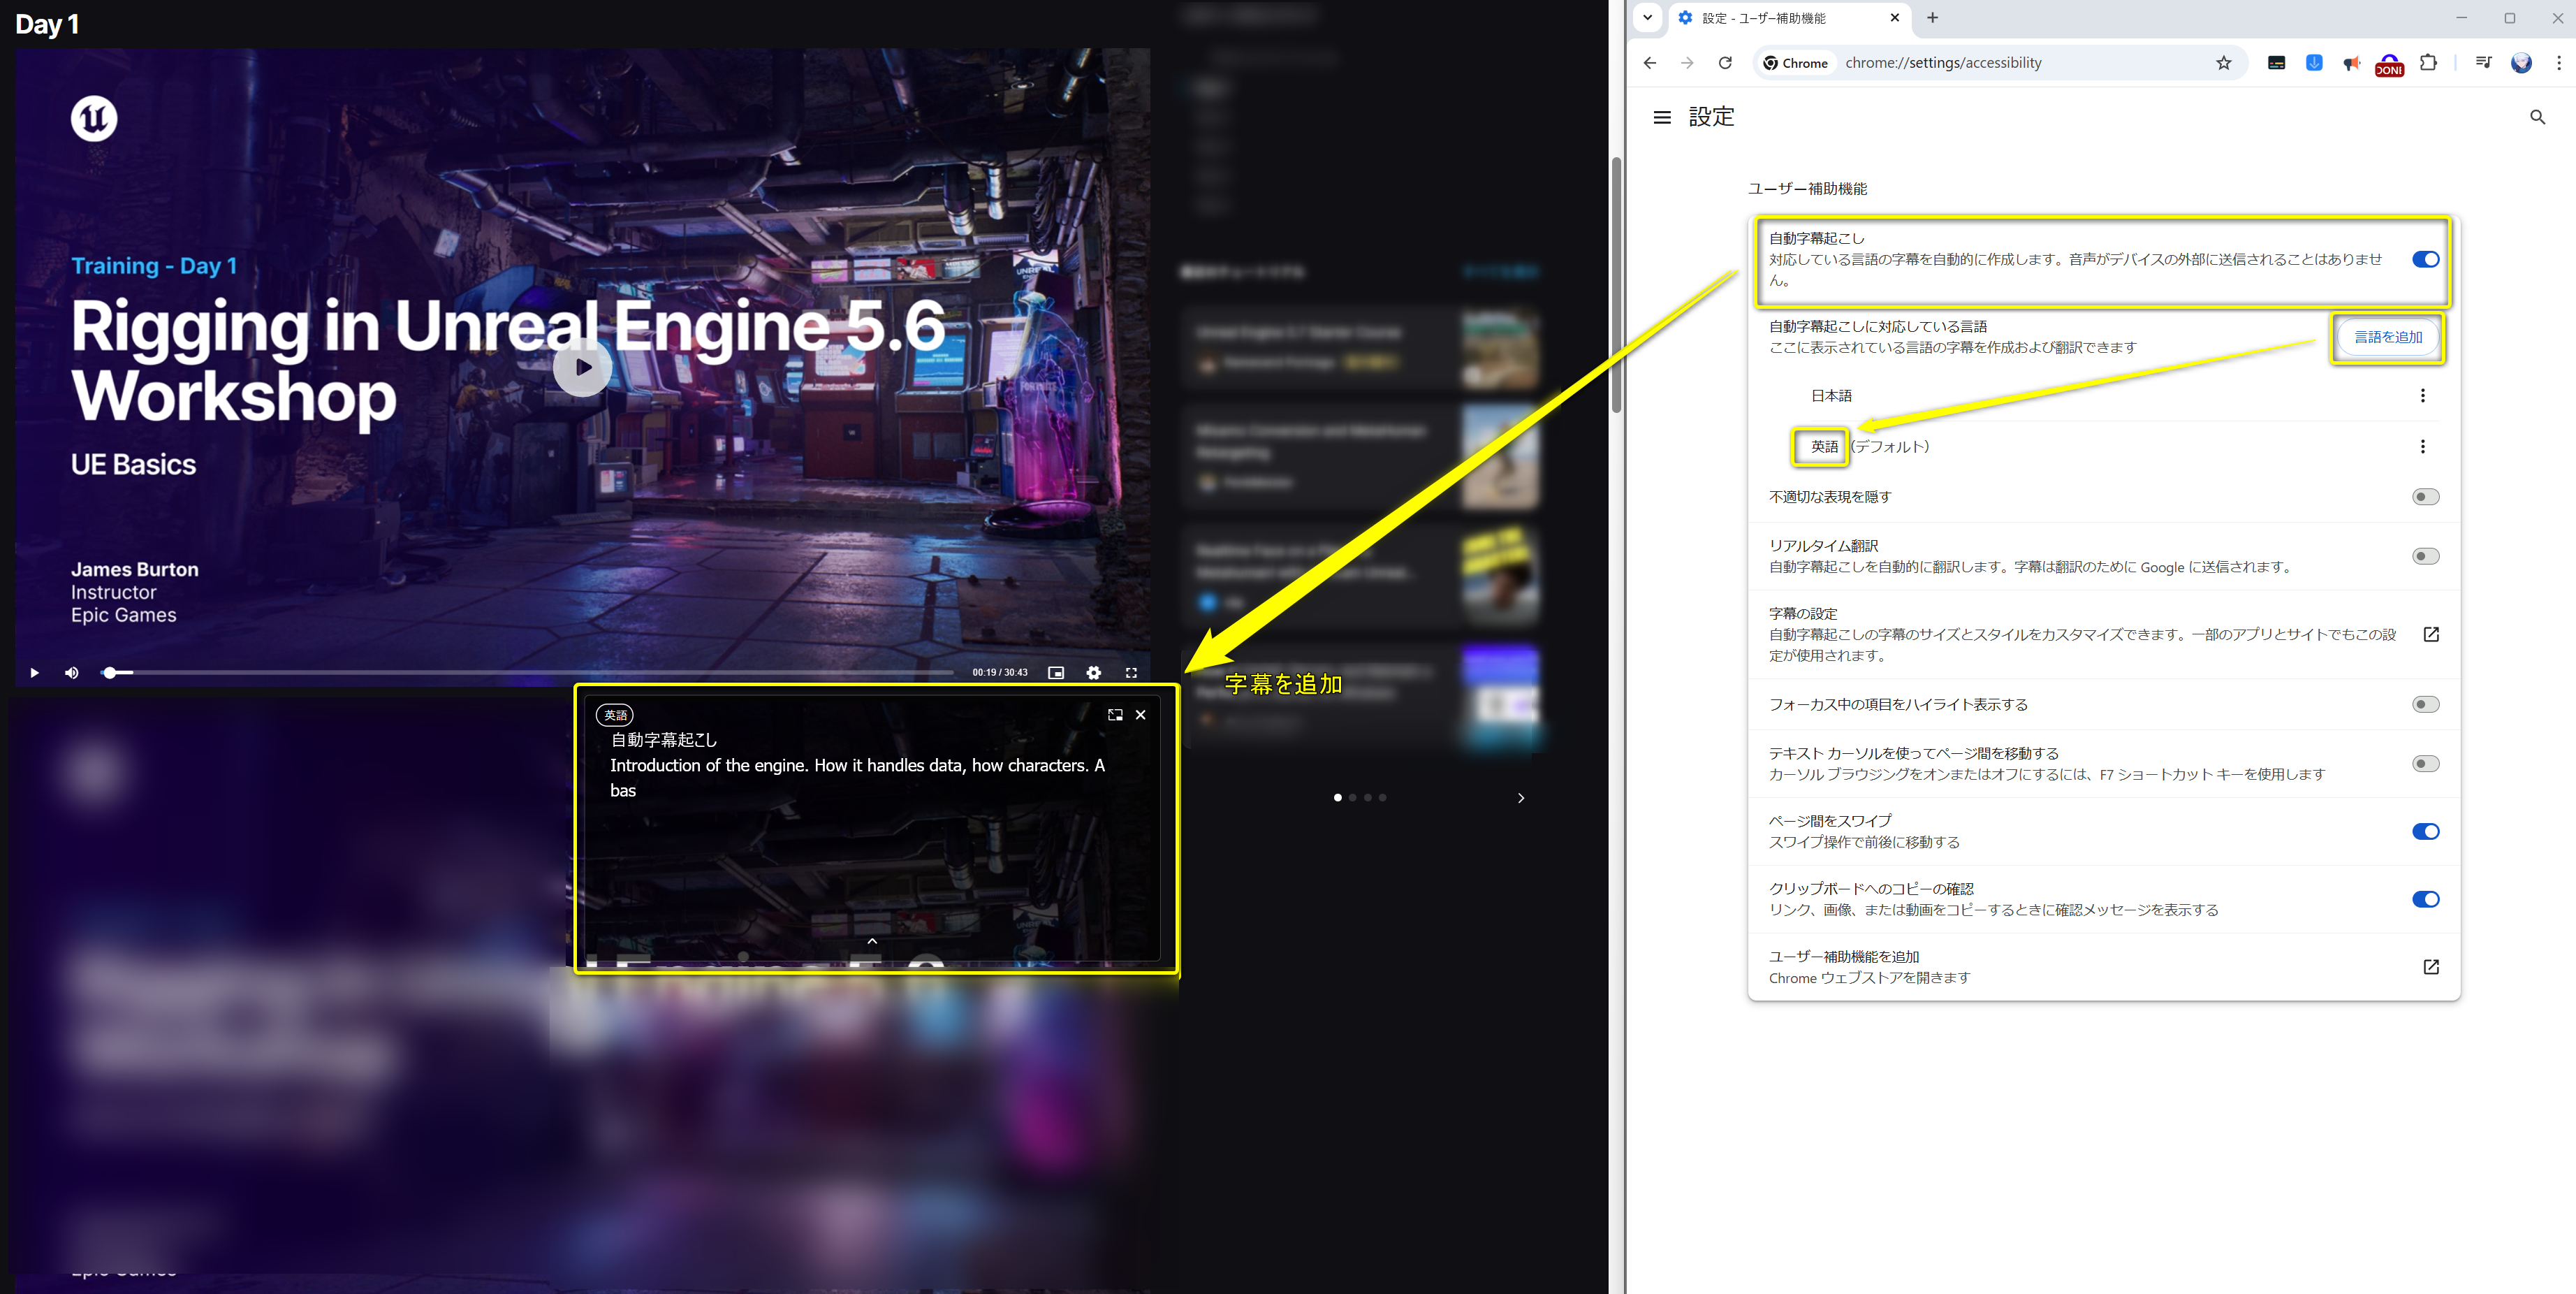Open the Chrome extensions puzzle icon
2576x1294 pixels.
tap(2428, 62)
